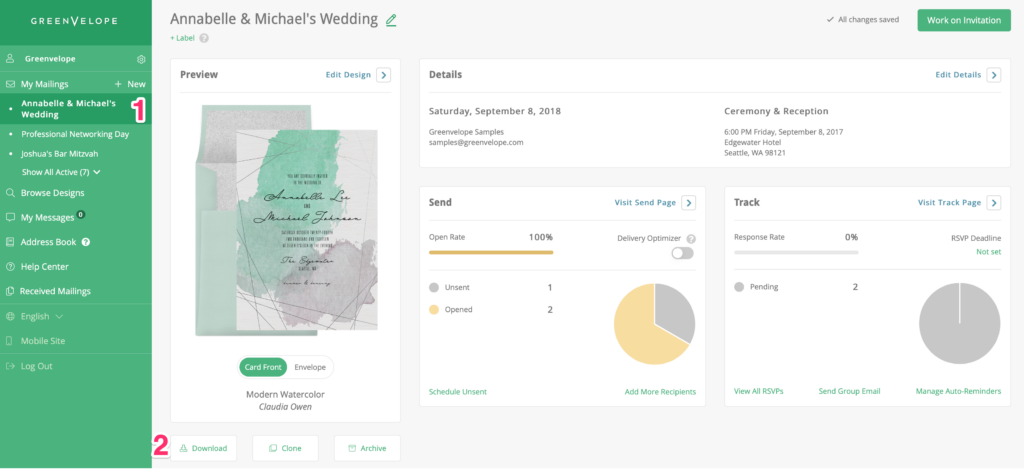Click the gray Pending legend dot
Image resolution: width=1024 pixels, height=470 pixels.
tap(739, 287)
